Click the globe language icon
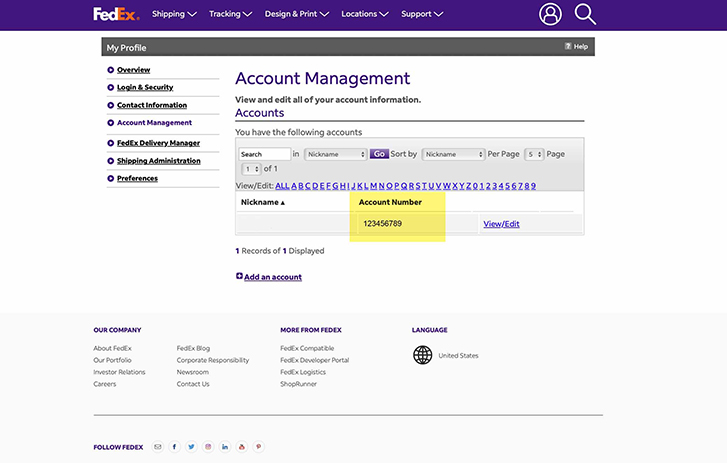 [x=422, y=355]
